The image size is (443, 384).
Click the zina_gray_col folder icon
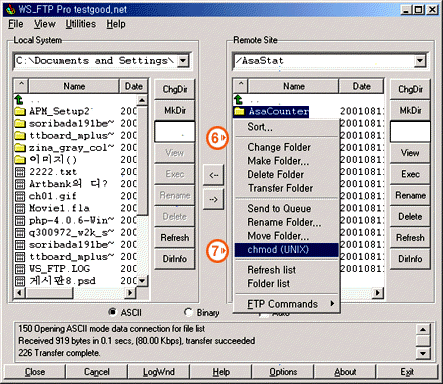point(20,147)
